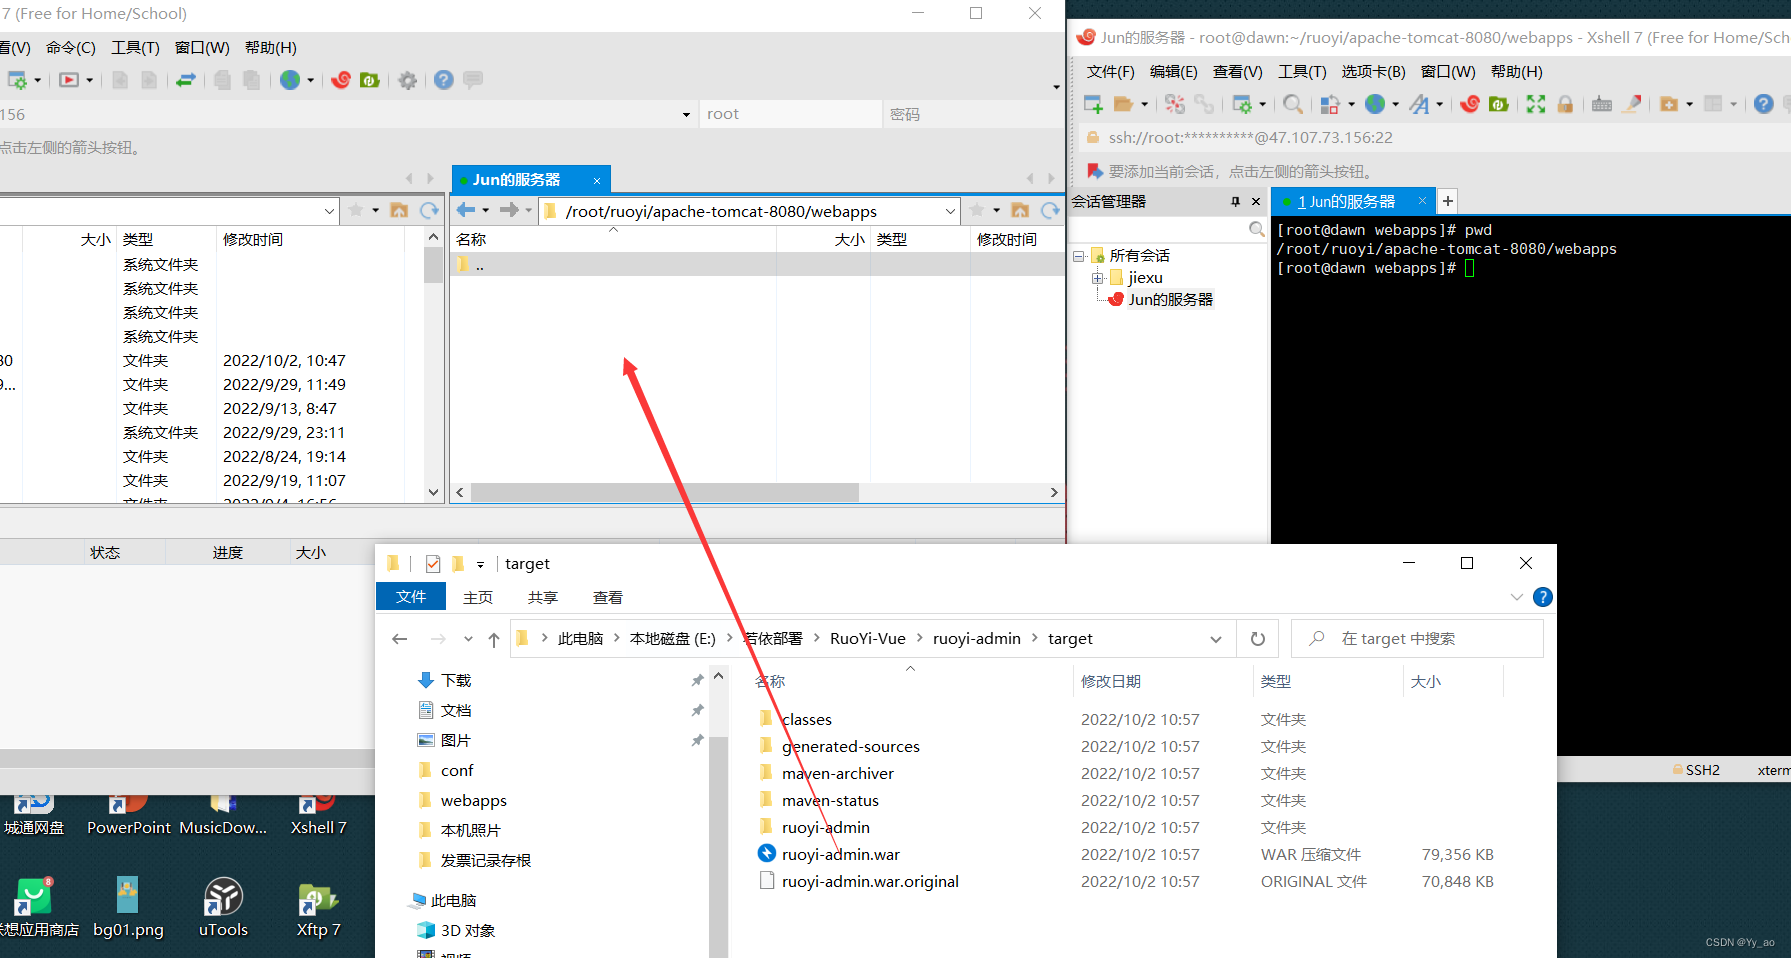
Task: Click the local pane refresh icon in Xftp
Action: (x=430, y=210)
